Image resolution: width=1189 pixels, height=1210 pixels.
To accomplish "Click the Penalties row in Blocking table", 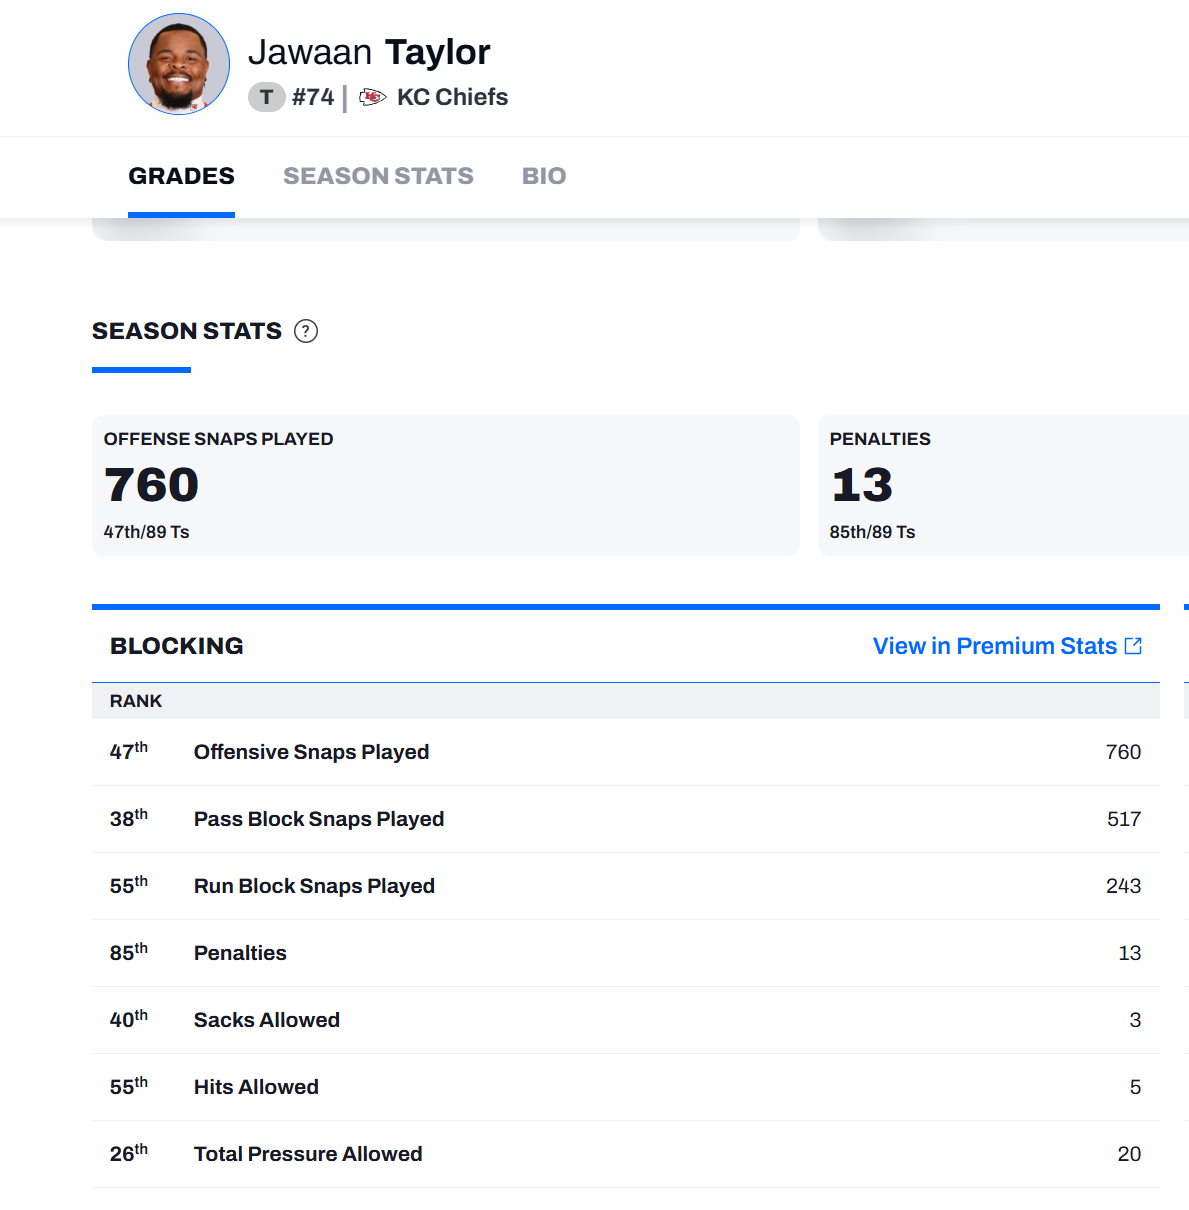I will pyautogui.click(x=625, y=953).
